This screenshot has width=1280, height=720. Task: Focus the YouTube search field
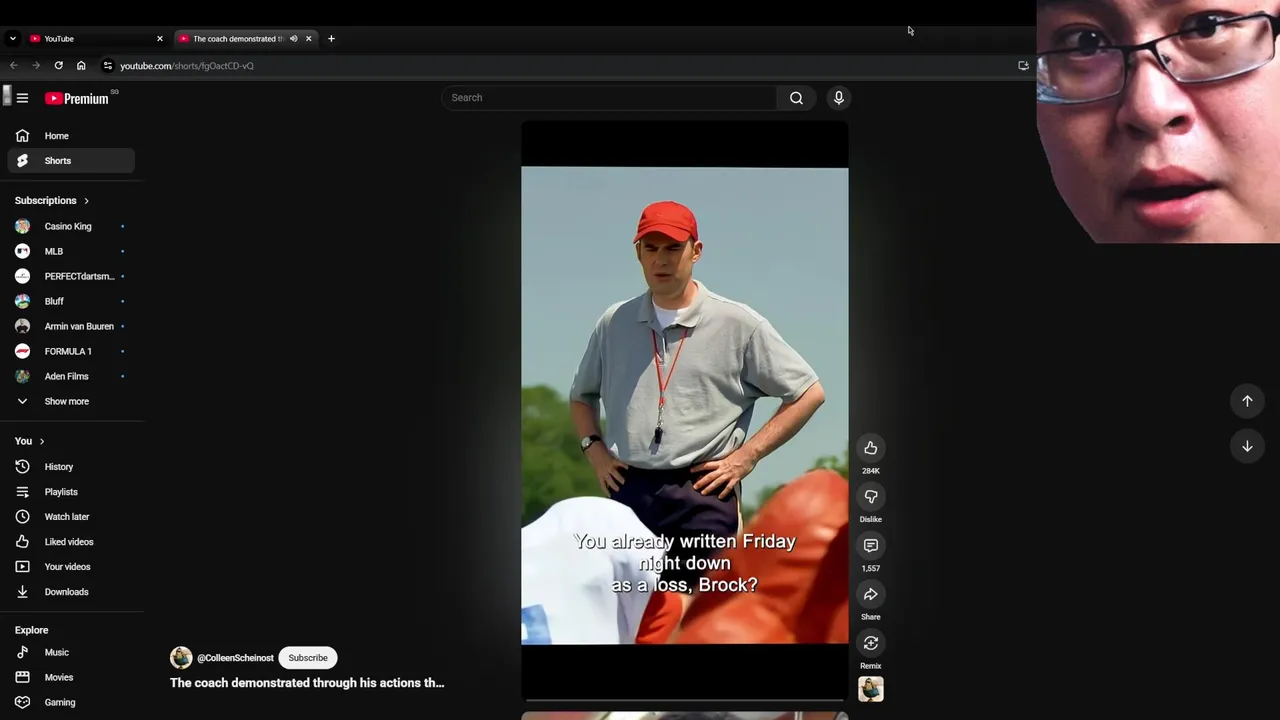(x=609, y=98)
